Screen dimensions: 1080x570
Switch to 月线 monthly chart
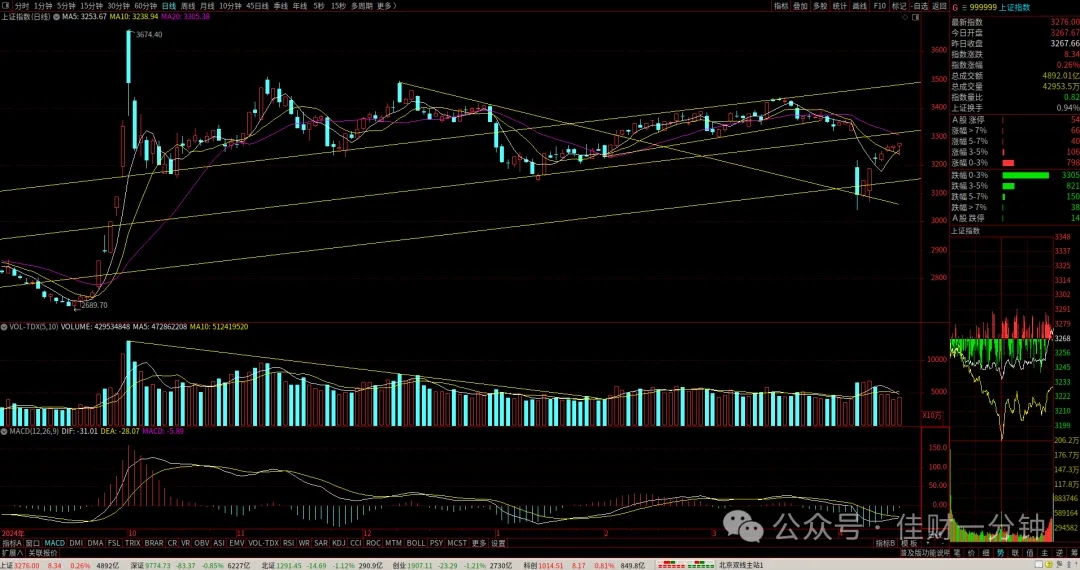click(207, 6)
